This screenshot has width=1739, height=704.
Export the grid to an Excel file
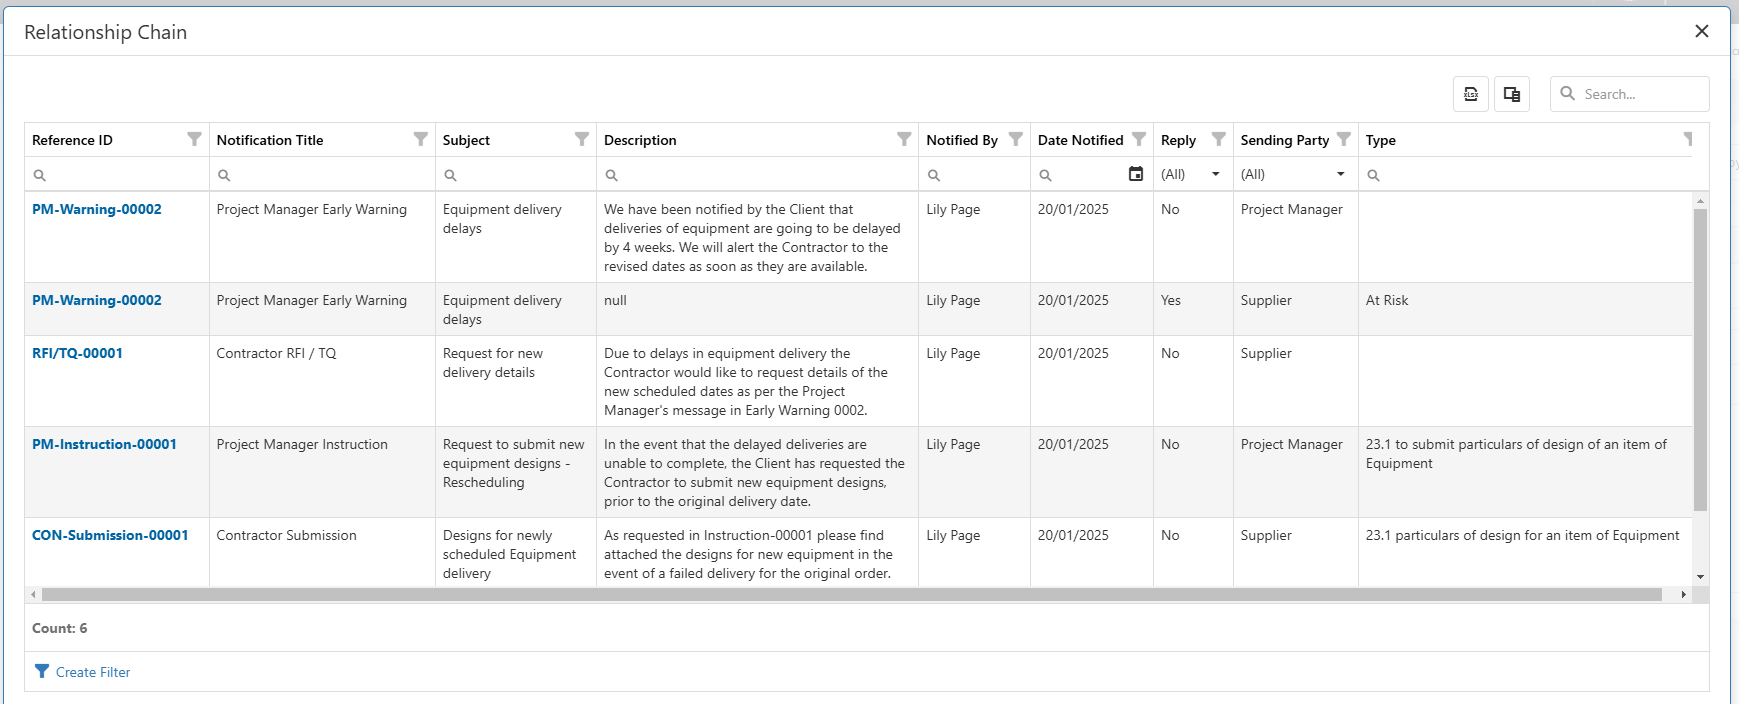tap(1471, 94)
